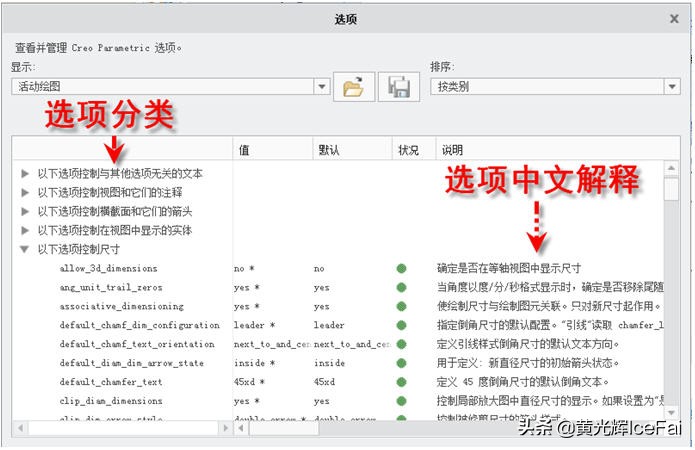This screenshot has width=695, height=450.
Task: Save the configuration with the floppy disk icon
Action: click(x=399, y=87)
